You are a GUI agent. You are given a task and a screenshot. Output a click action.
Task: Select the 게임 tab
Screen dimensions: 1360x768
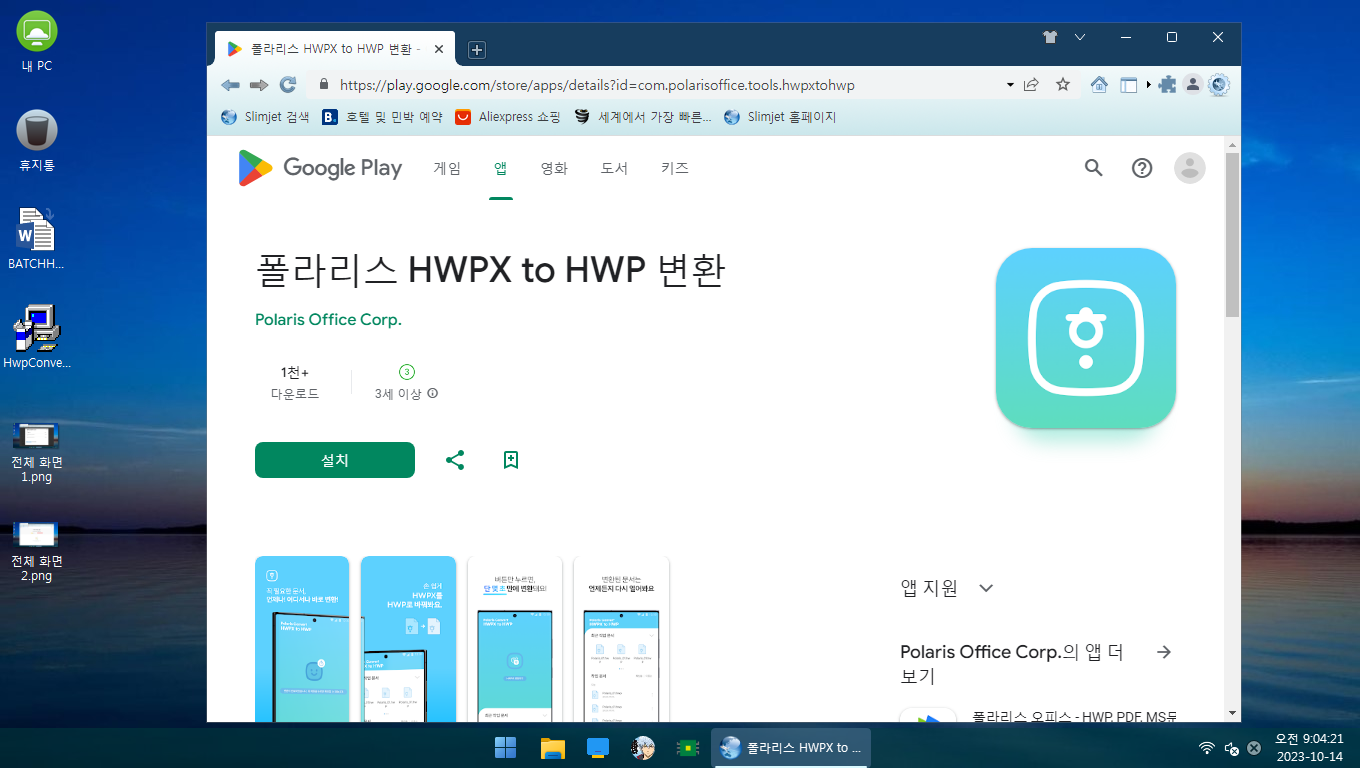click(x=447, y=168)
